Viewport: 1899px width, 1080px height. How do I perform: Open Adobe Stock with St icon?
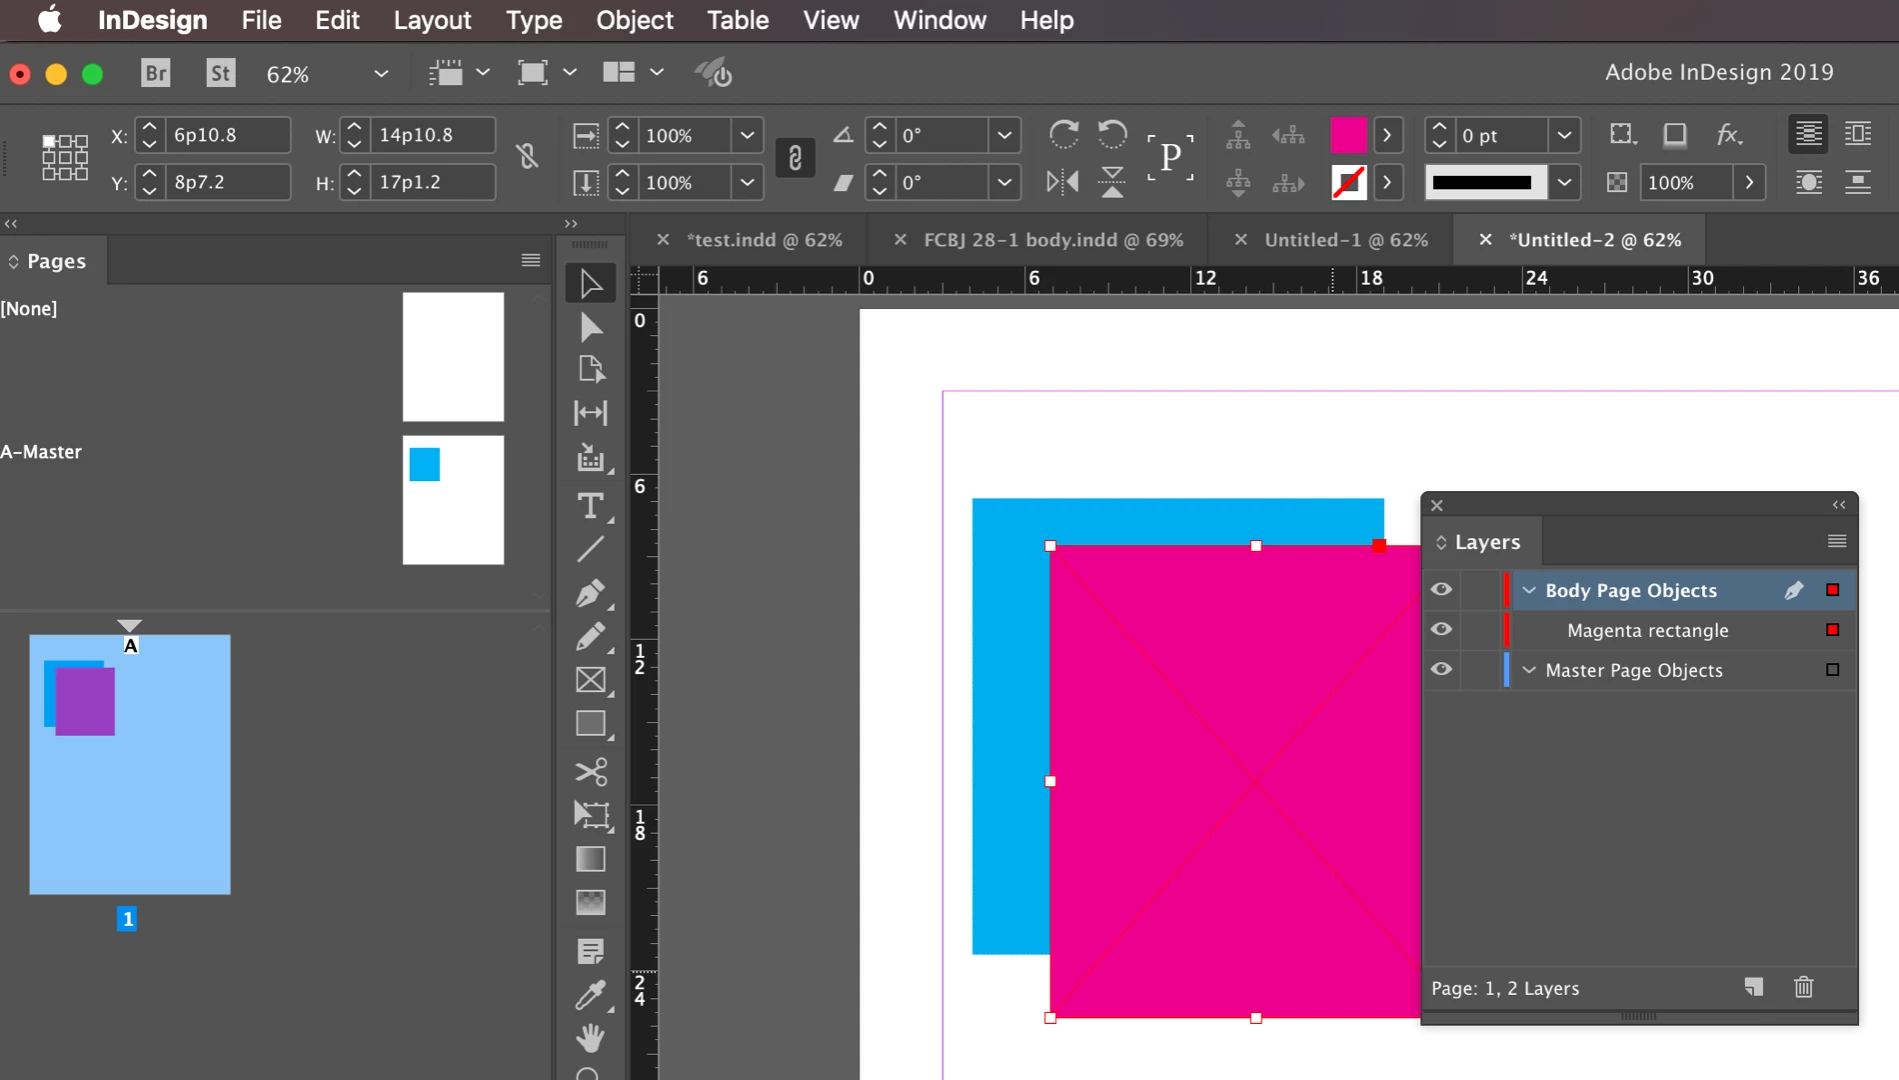coord(220,73)
